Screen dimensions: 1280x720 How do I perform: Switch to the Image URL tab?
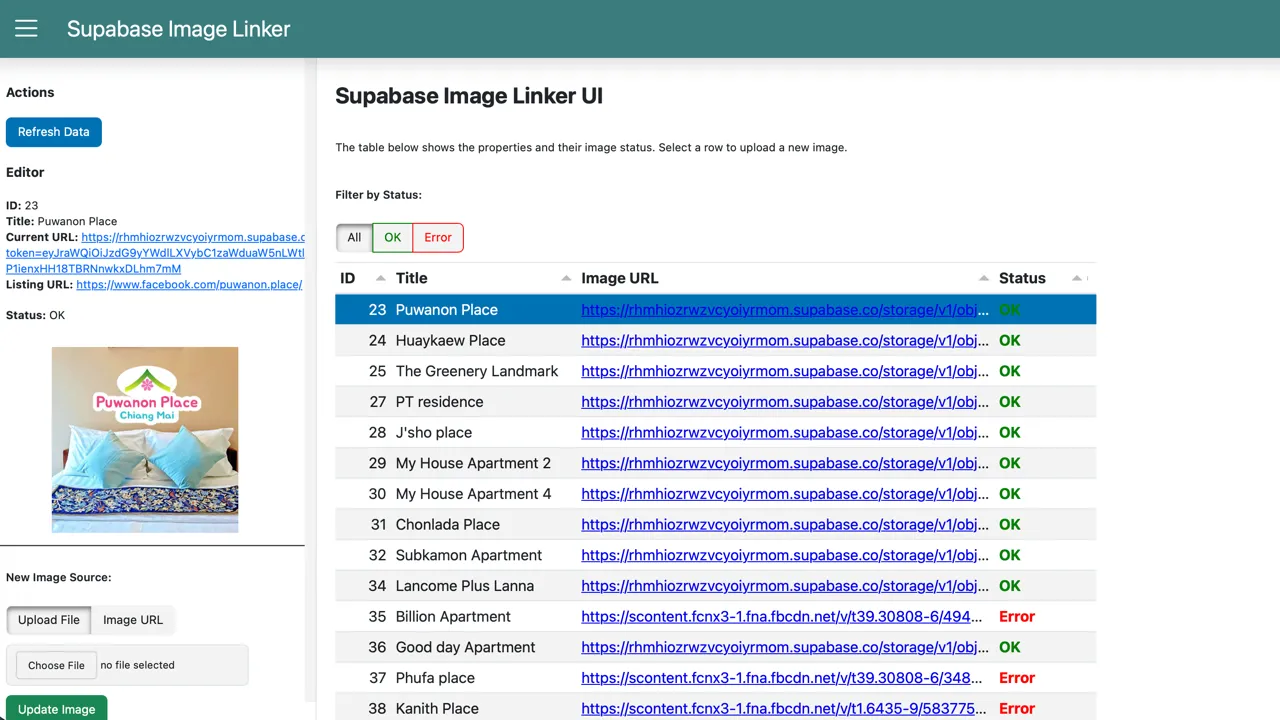point(132,619)
